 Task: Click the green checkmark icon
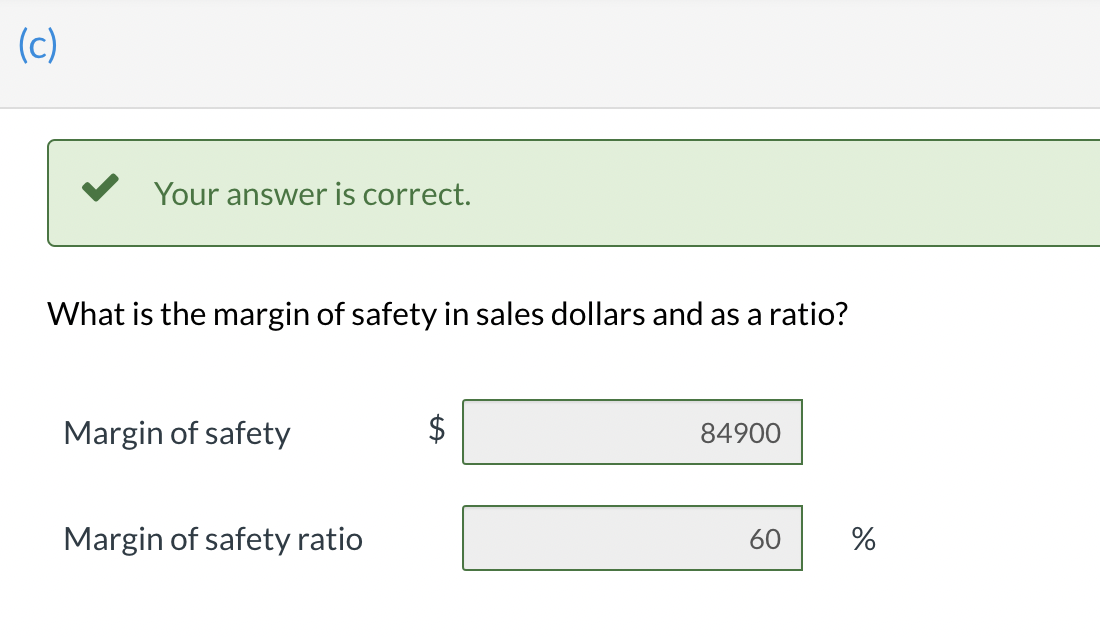100,190
